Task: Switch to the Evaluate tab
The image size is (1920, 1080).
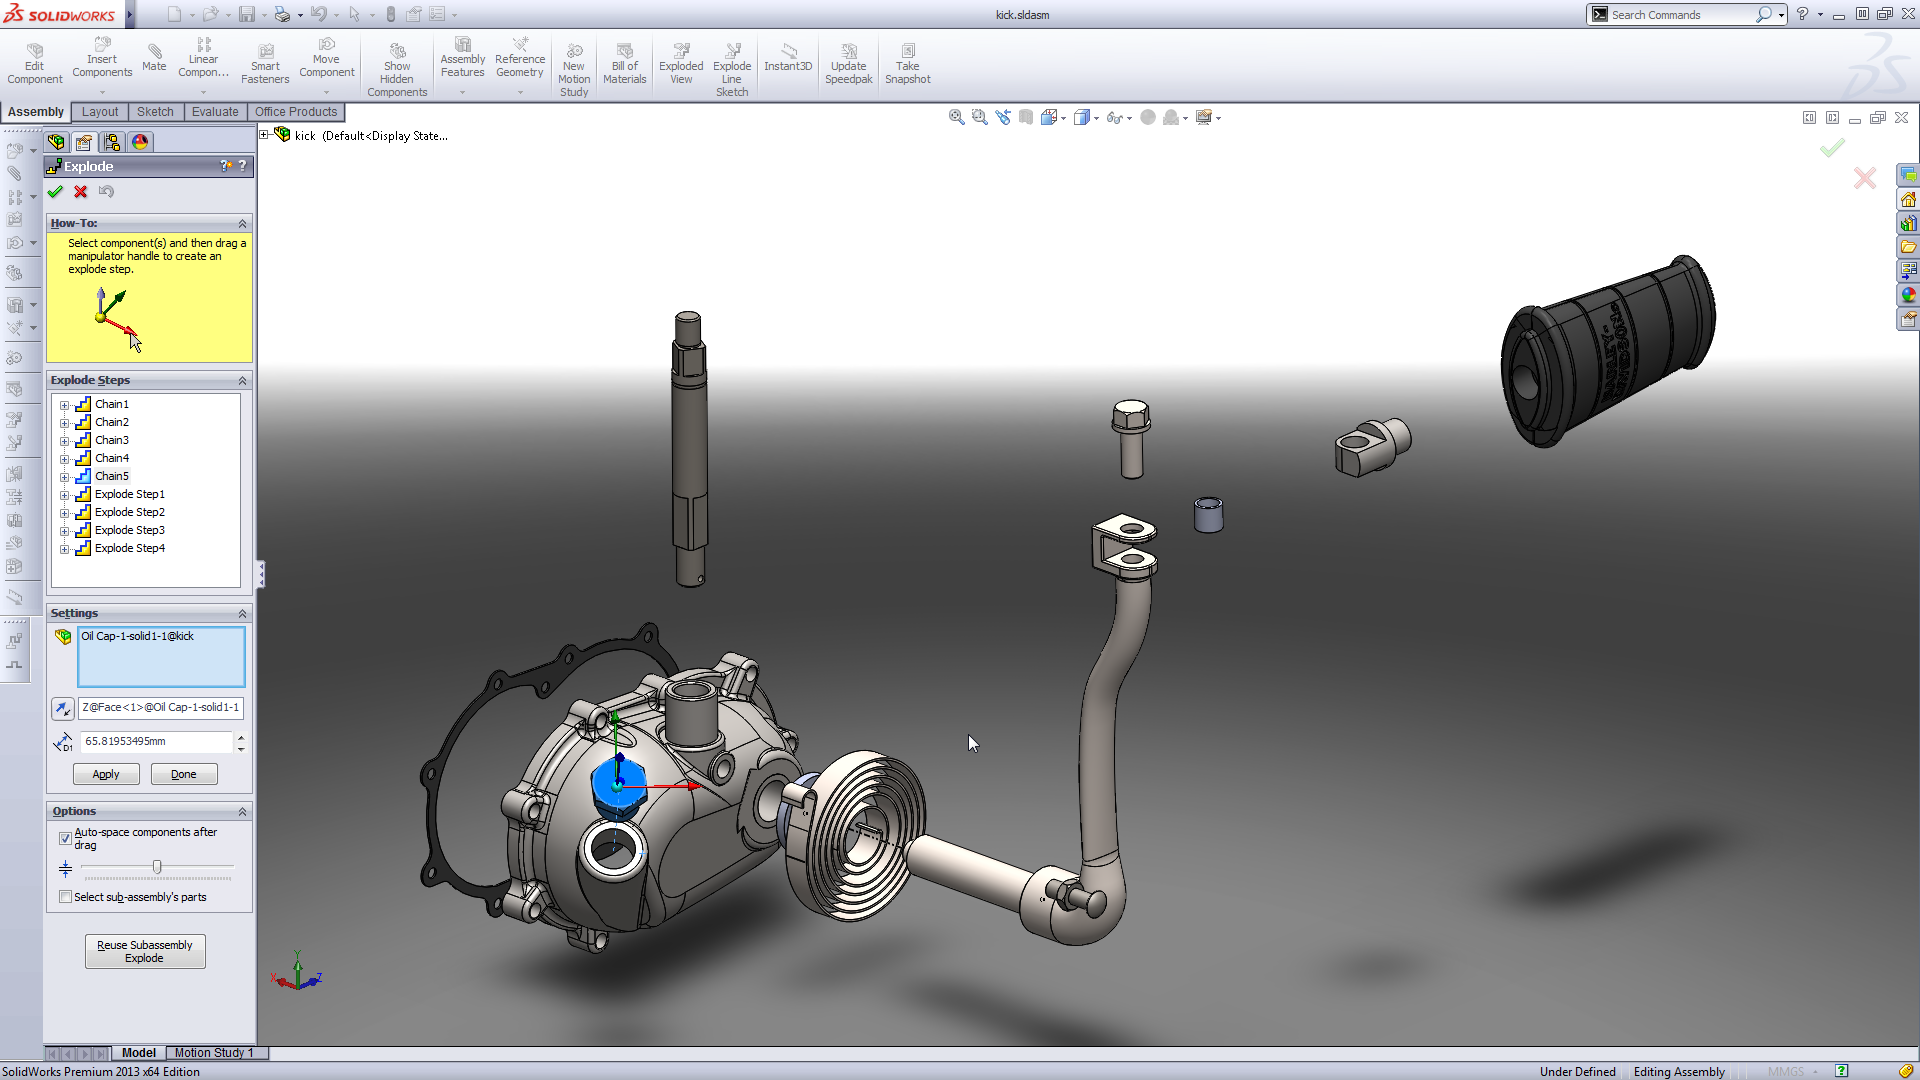Action: click(214, 111)
